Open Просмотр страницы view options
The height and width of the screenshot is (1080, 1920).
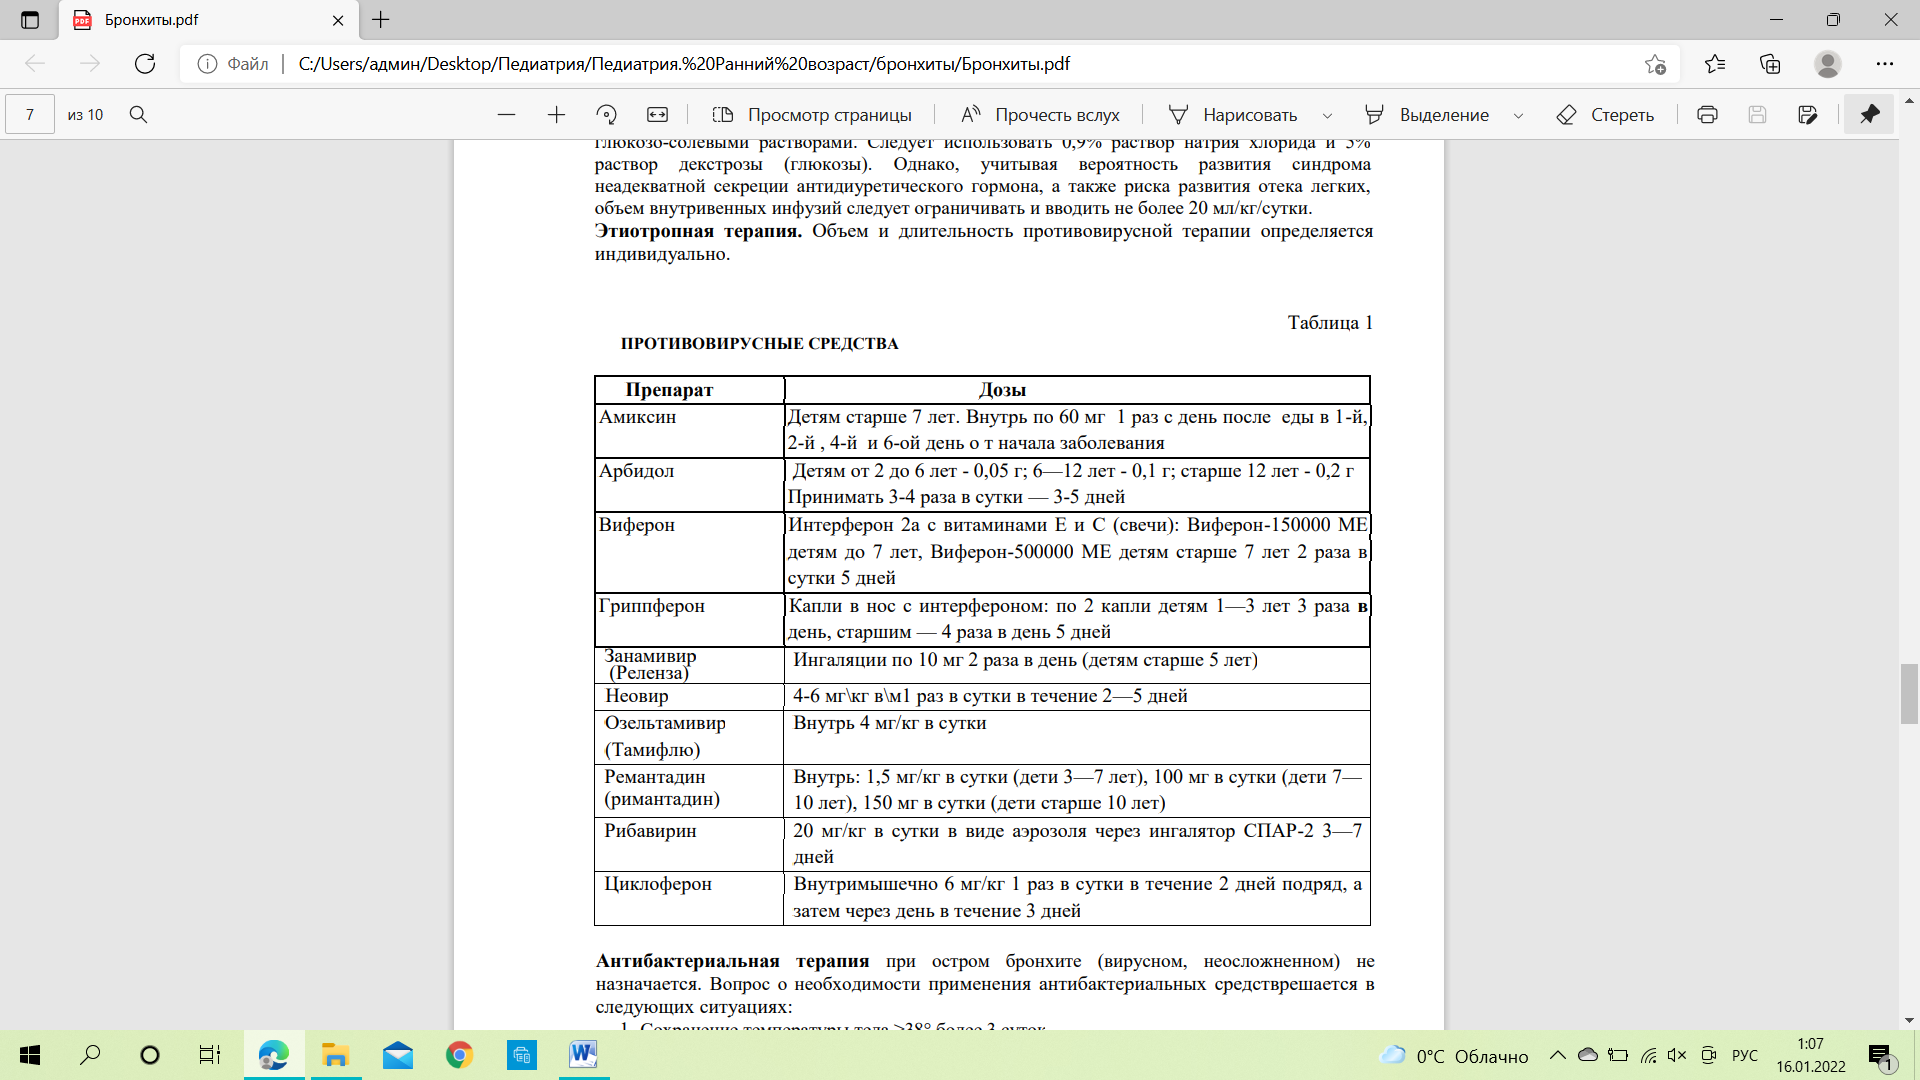[x=812, y=115]
